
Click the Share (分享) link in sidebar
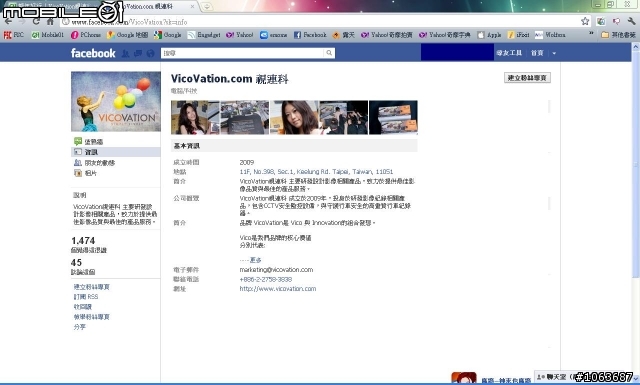click(x=80, y=327)
